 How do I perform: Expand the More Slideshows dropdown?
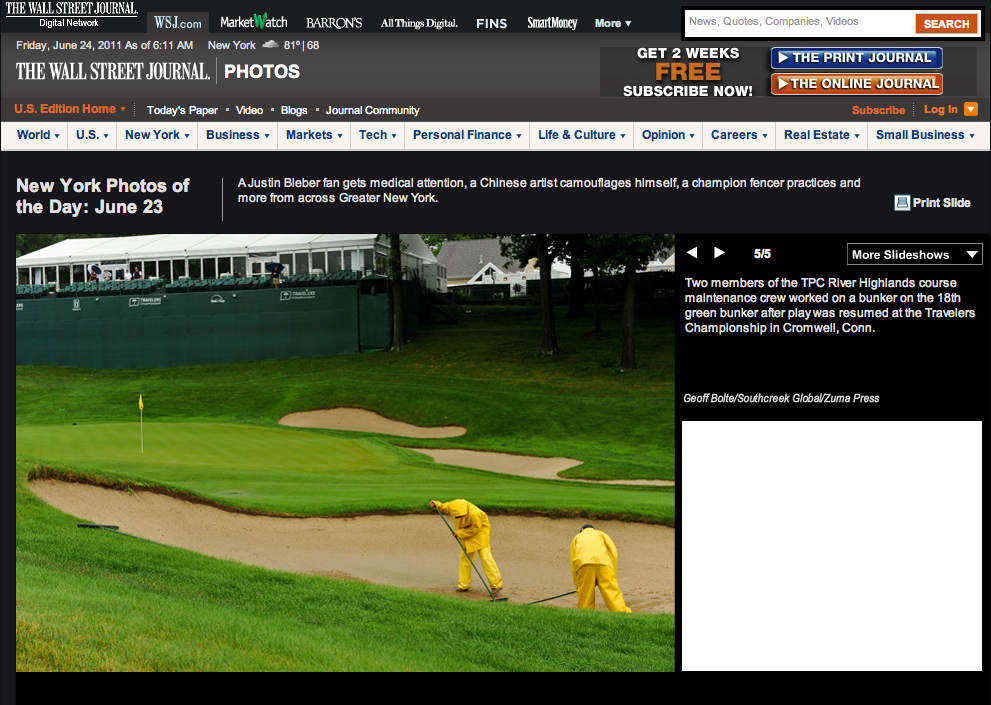tap(914, 254)
